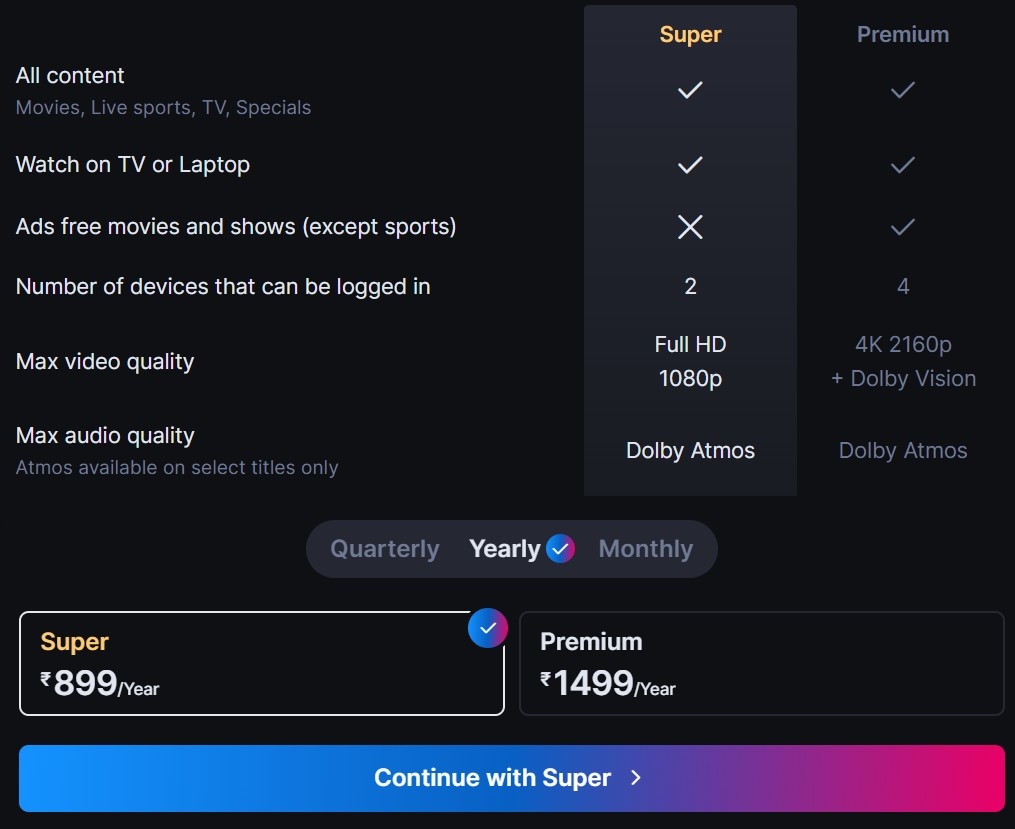Click the X icon for Super ads-free movies

pyautogui.click(x=689, y=227)
